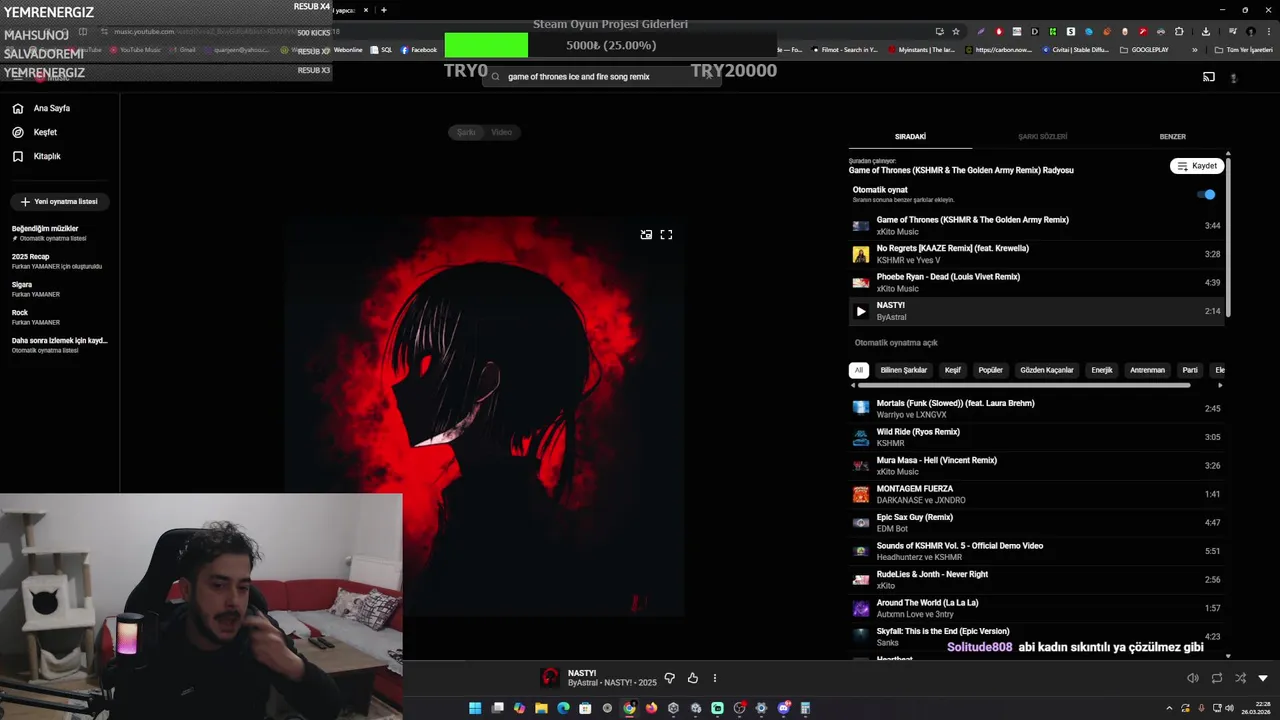Play No Regrets [KAAZE Remix] queue item

tap(1036, 254)
